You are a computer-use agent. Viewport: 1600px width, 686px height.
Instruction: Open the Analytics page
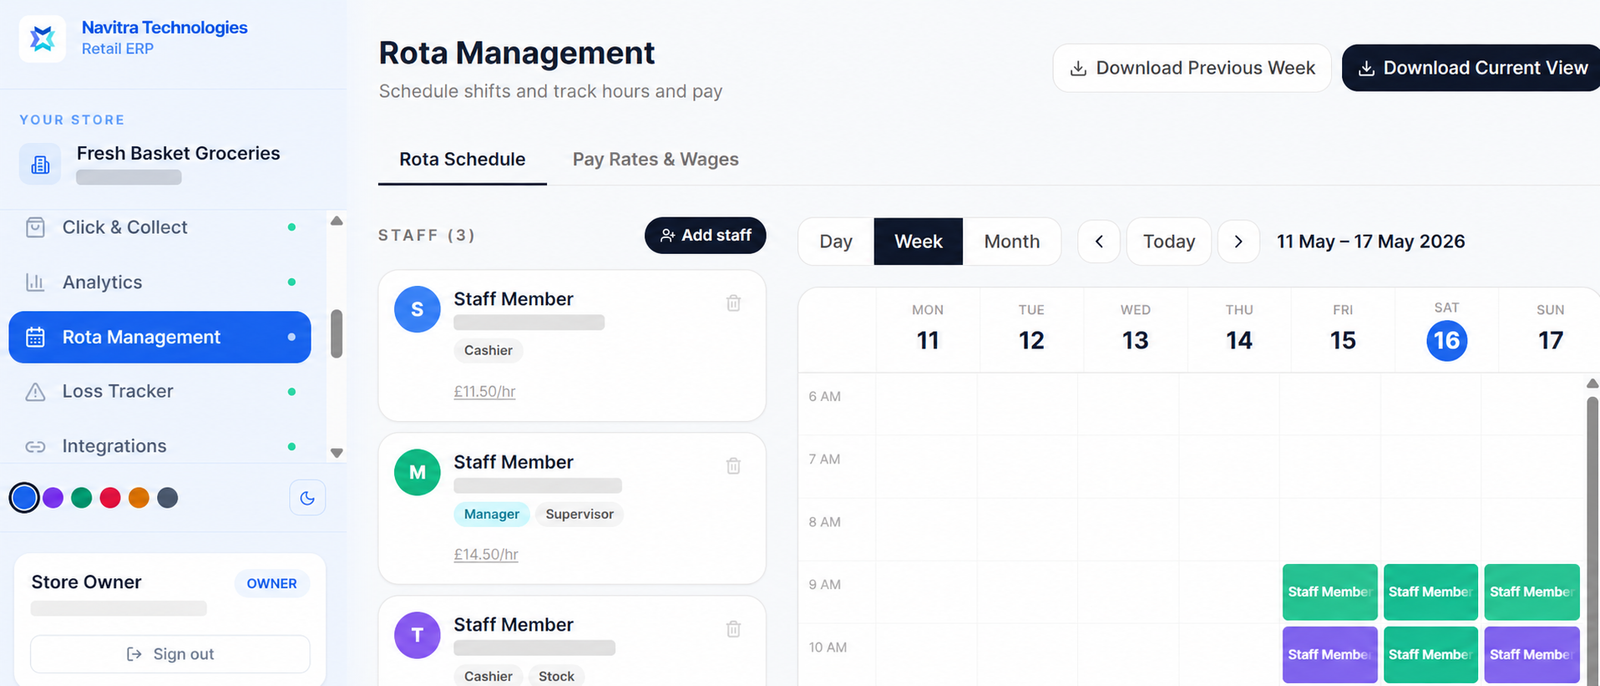pos(160,282)
